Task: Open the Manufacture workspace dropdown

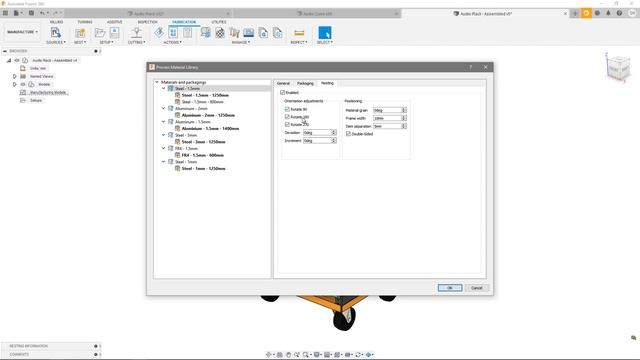Action: point(22,32)
